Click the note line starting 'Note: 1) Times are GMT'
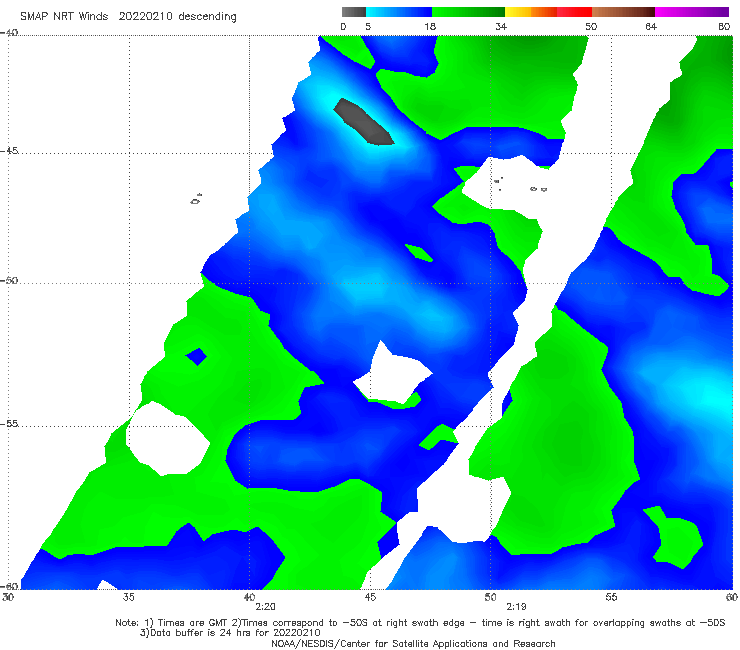The image size is (740, 650). point(420,623)
